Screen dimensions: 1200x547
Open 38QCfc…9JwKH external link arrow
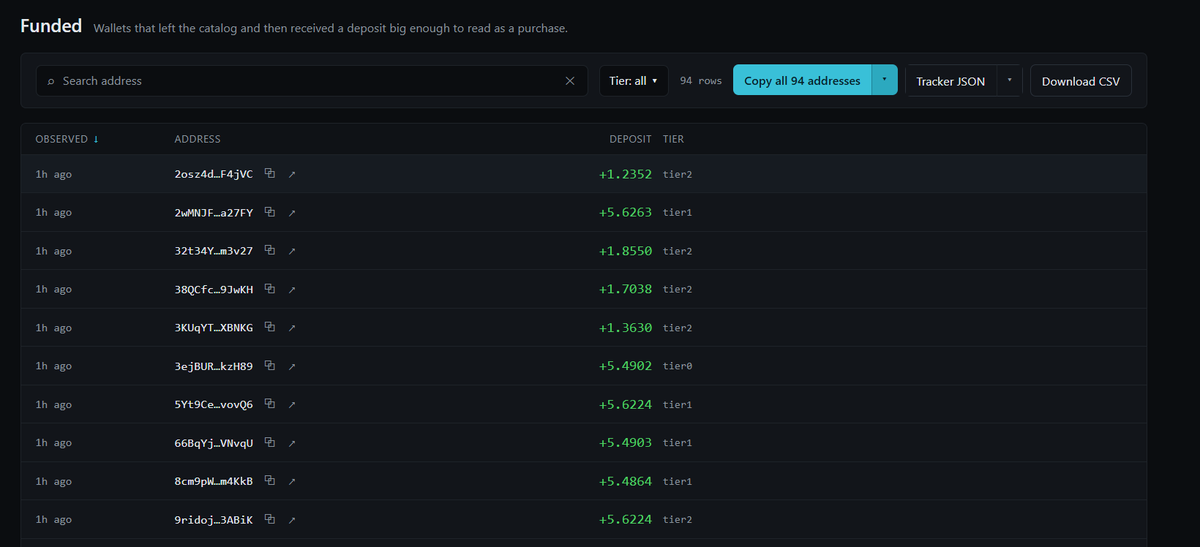tap(292, 289)
